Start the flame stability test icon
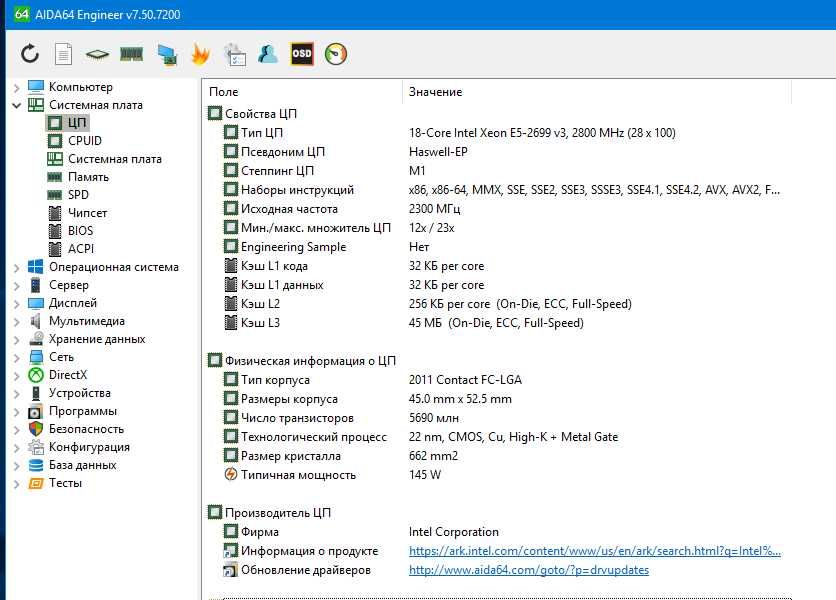Screen dimensions: 836x600 pyautogui.click(x=200, y=54)
